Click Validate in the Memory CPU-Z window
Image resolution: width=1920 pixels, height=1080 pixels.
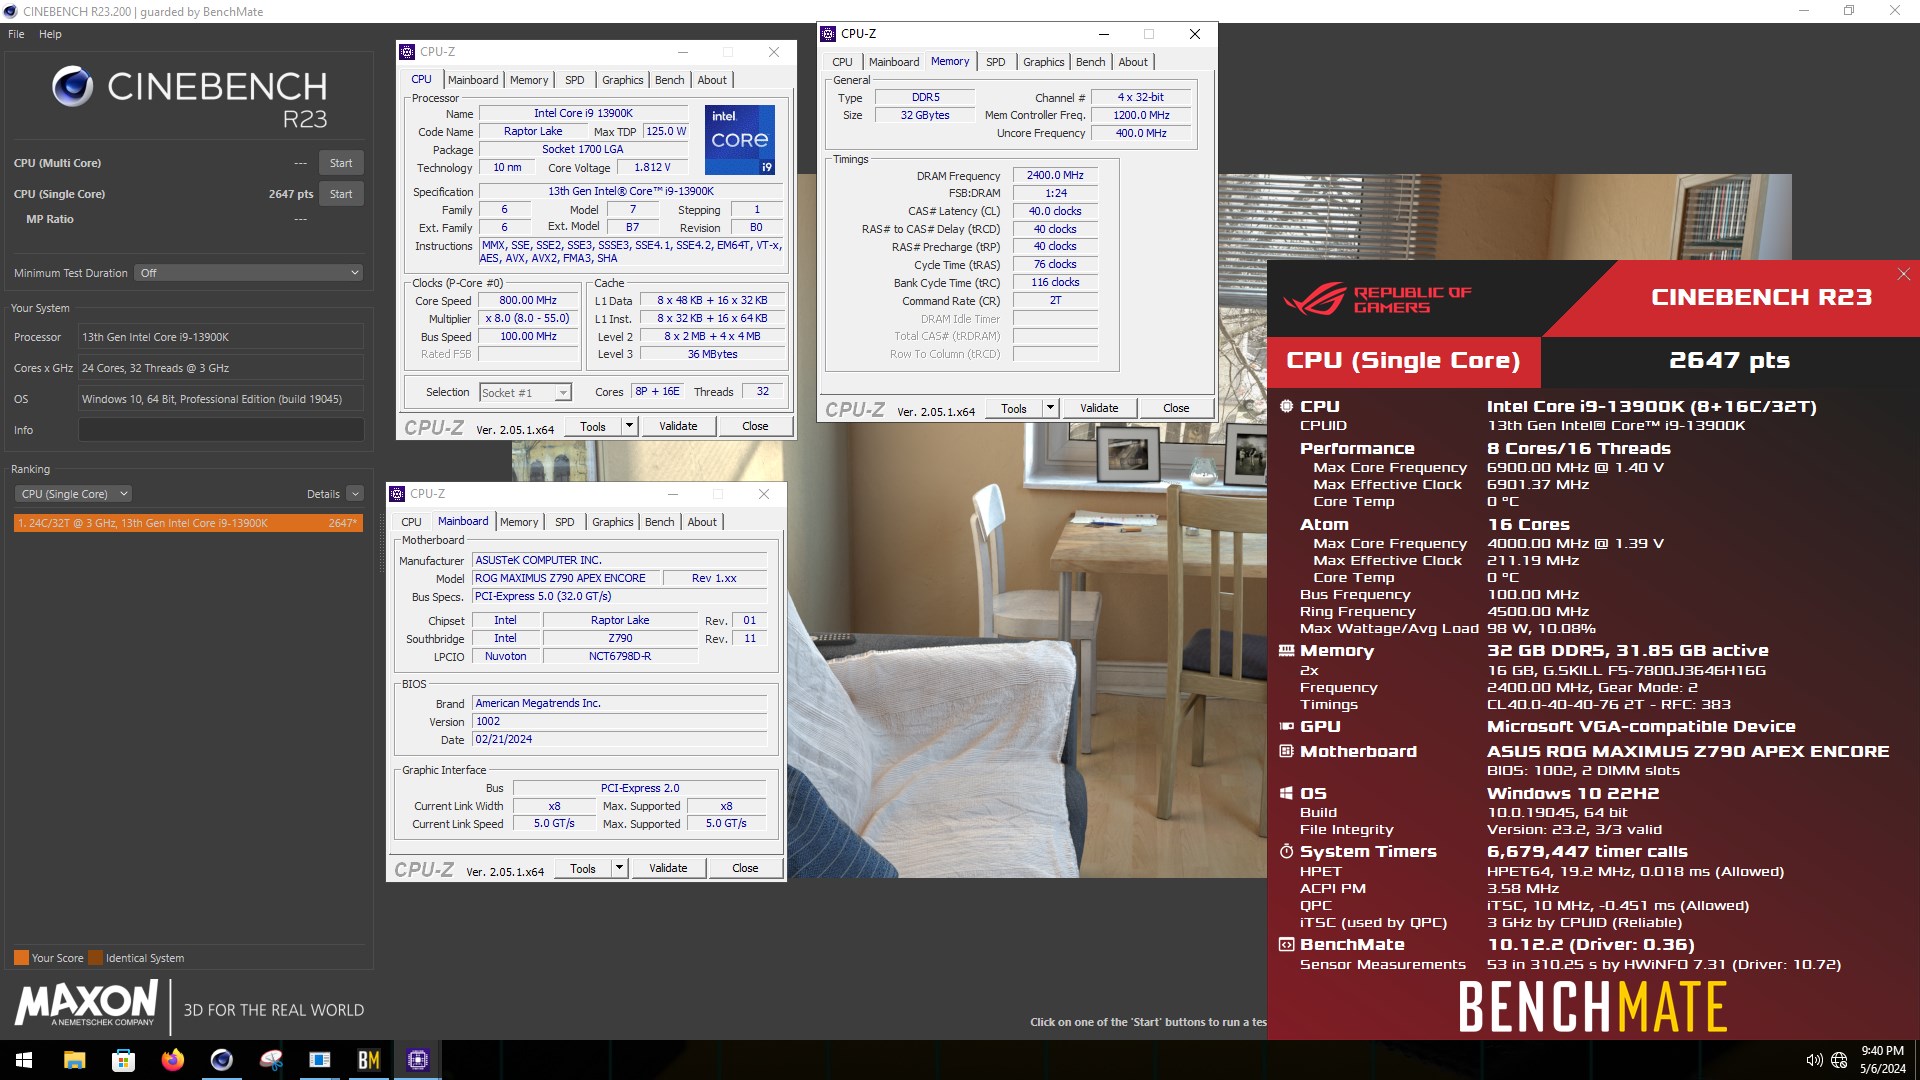coord(1099,408)
